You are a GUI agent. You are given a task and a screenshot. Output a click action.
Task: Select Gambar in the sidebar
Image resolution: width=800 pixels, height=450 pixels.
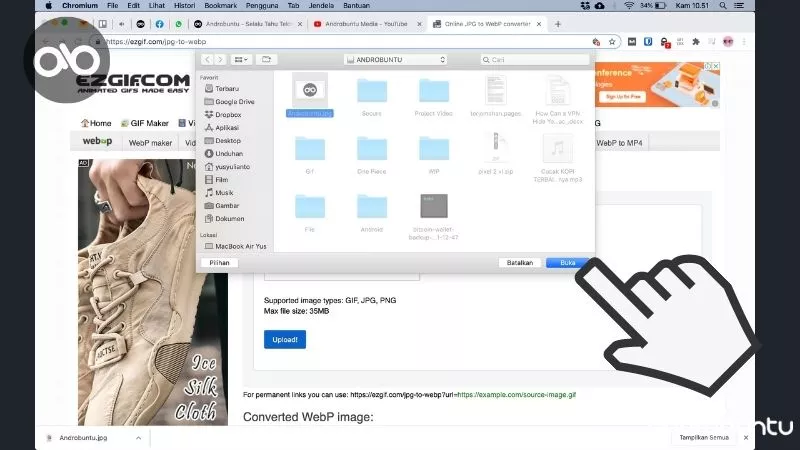[x=221, y=206]
